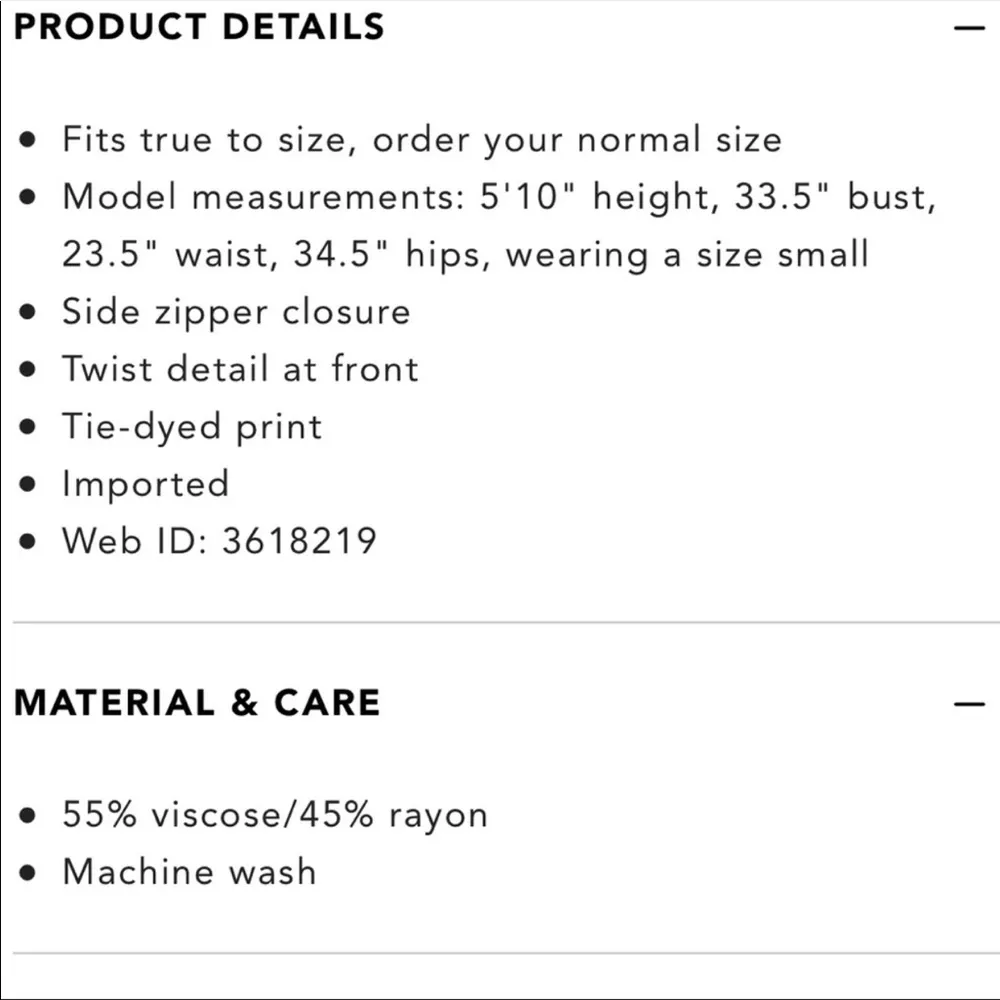Click the MATERIAL & CARE heading
This screenshot has width=1000, height=1000.
click(x=197, y=703)
